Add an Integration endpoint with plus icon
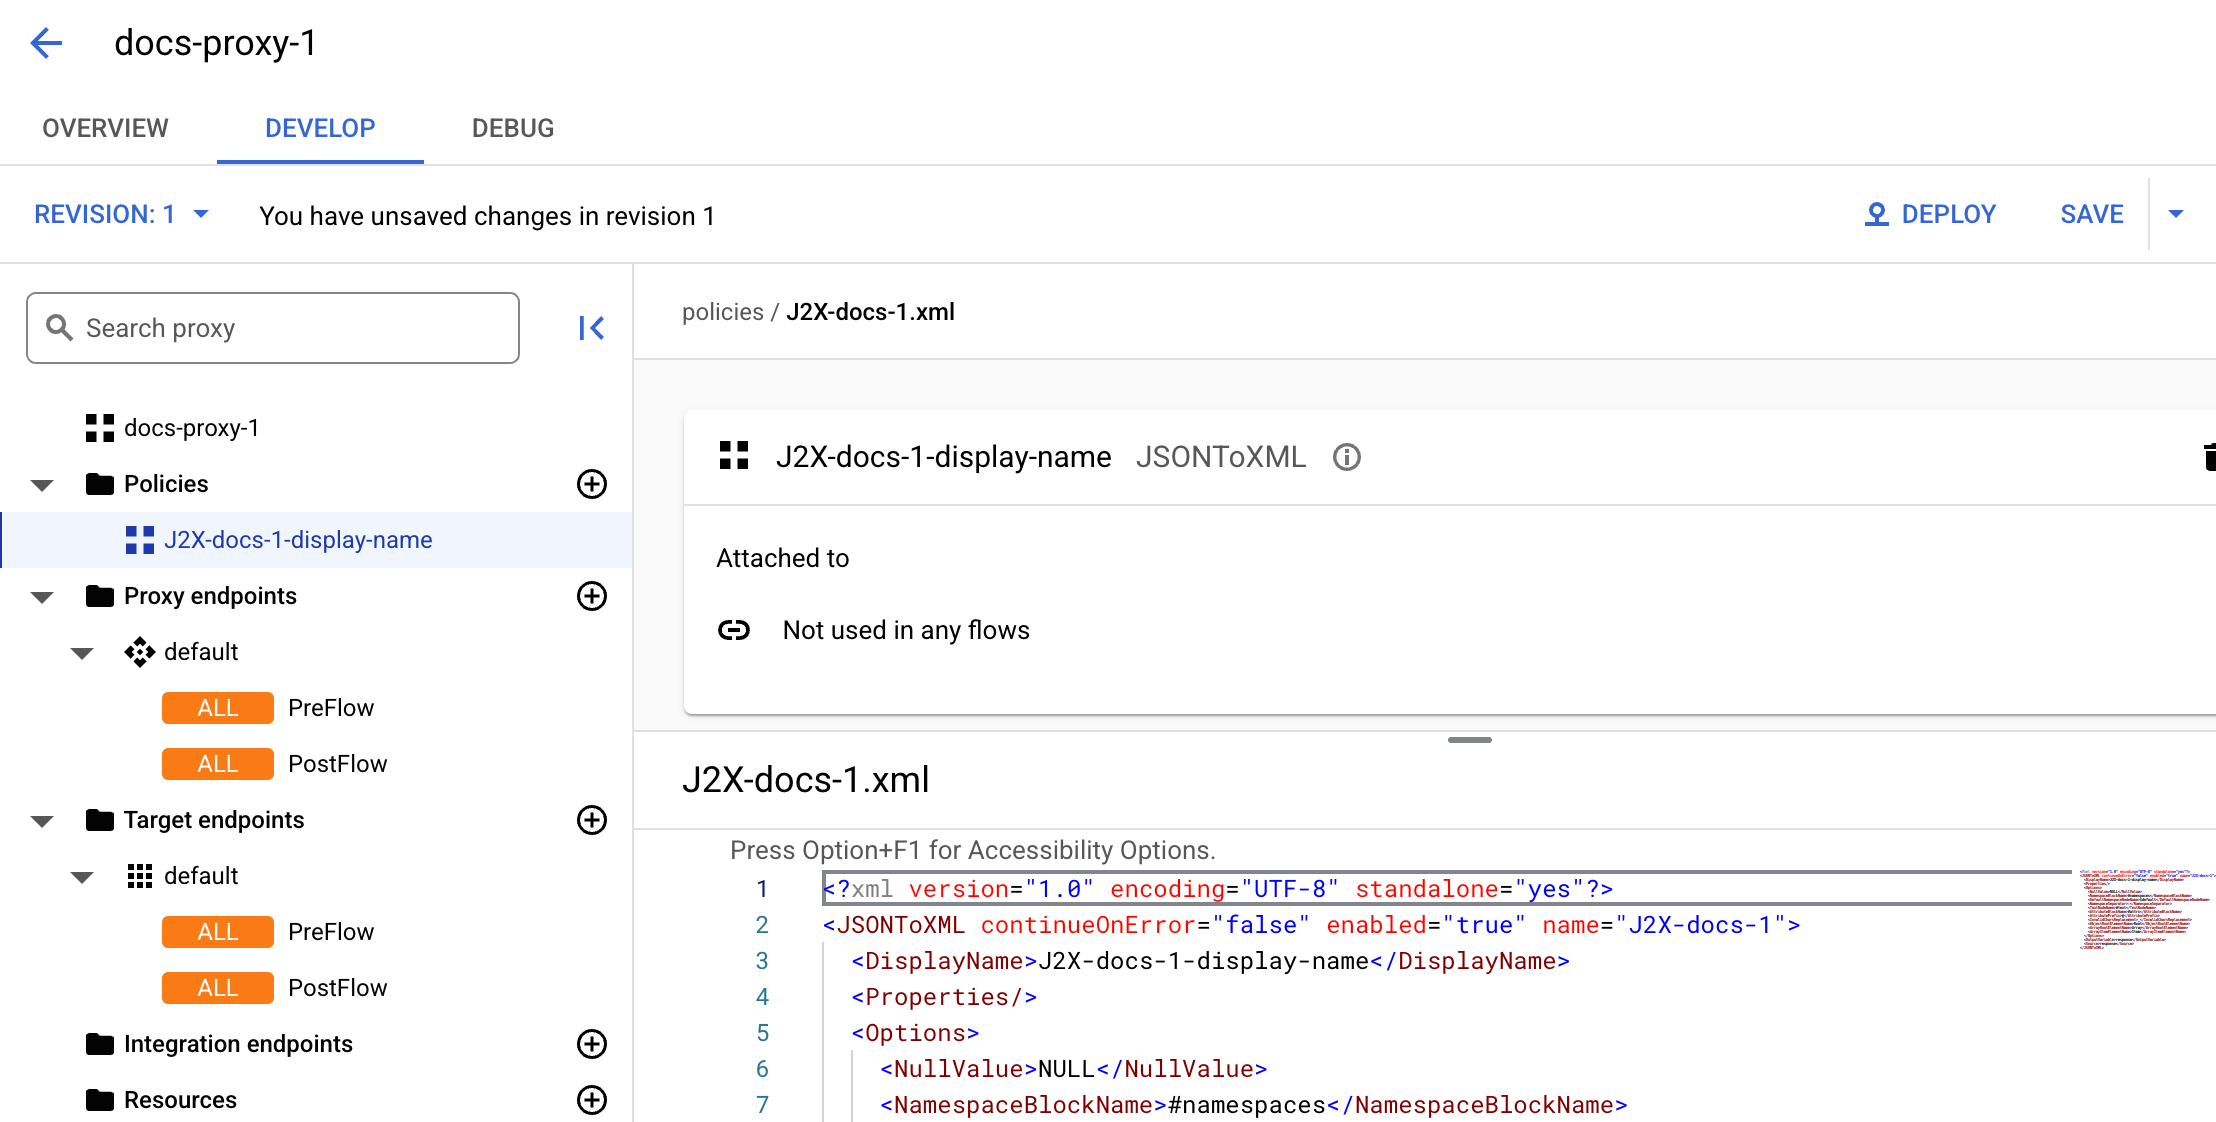Image resolution: width=2216 pixels, height=1122 pixels. 592,1044
